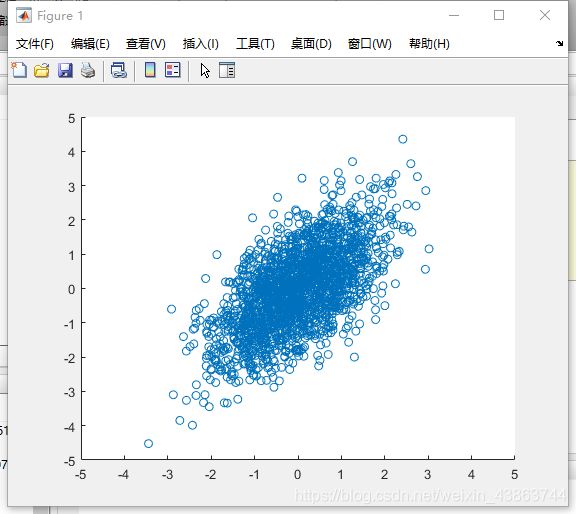
Task: Save the figure using the floppy disk icon
Action: pos(65,70)
